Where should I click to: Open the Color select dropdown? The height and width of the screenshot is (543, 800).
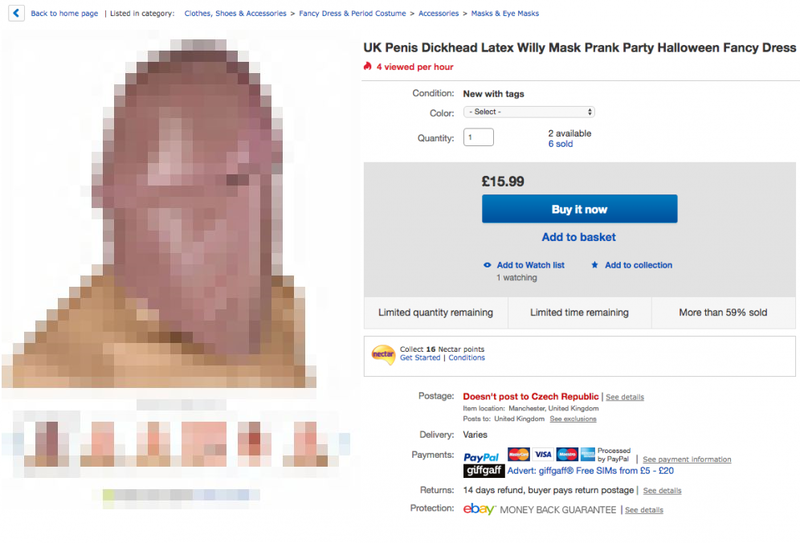528,112
